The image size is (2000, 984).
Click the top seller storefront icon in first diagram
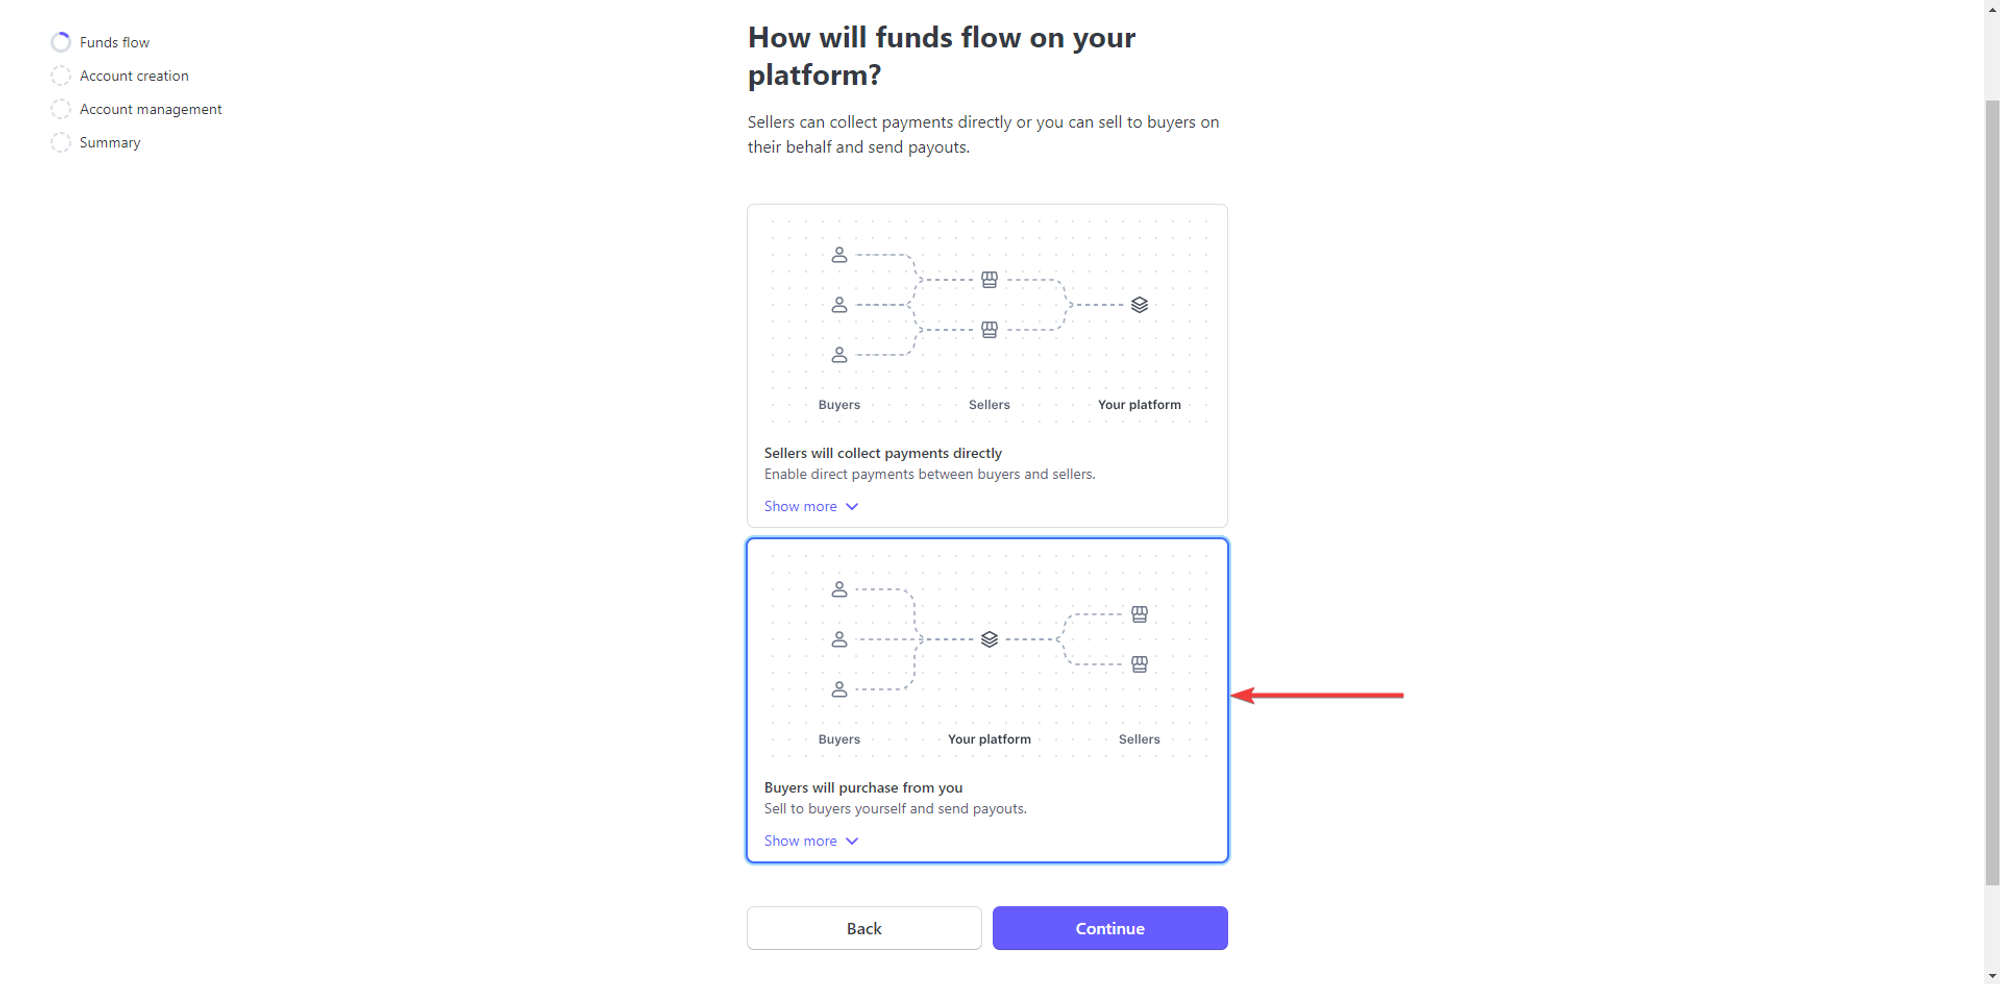[989, 280]
